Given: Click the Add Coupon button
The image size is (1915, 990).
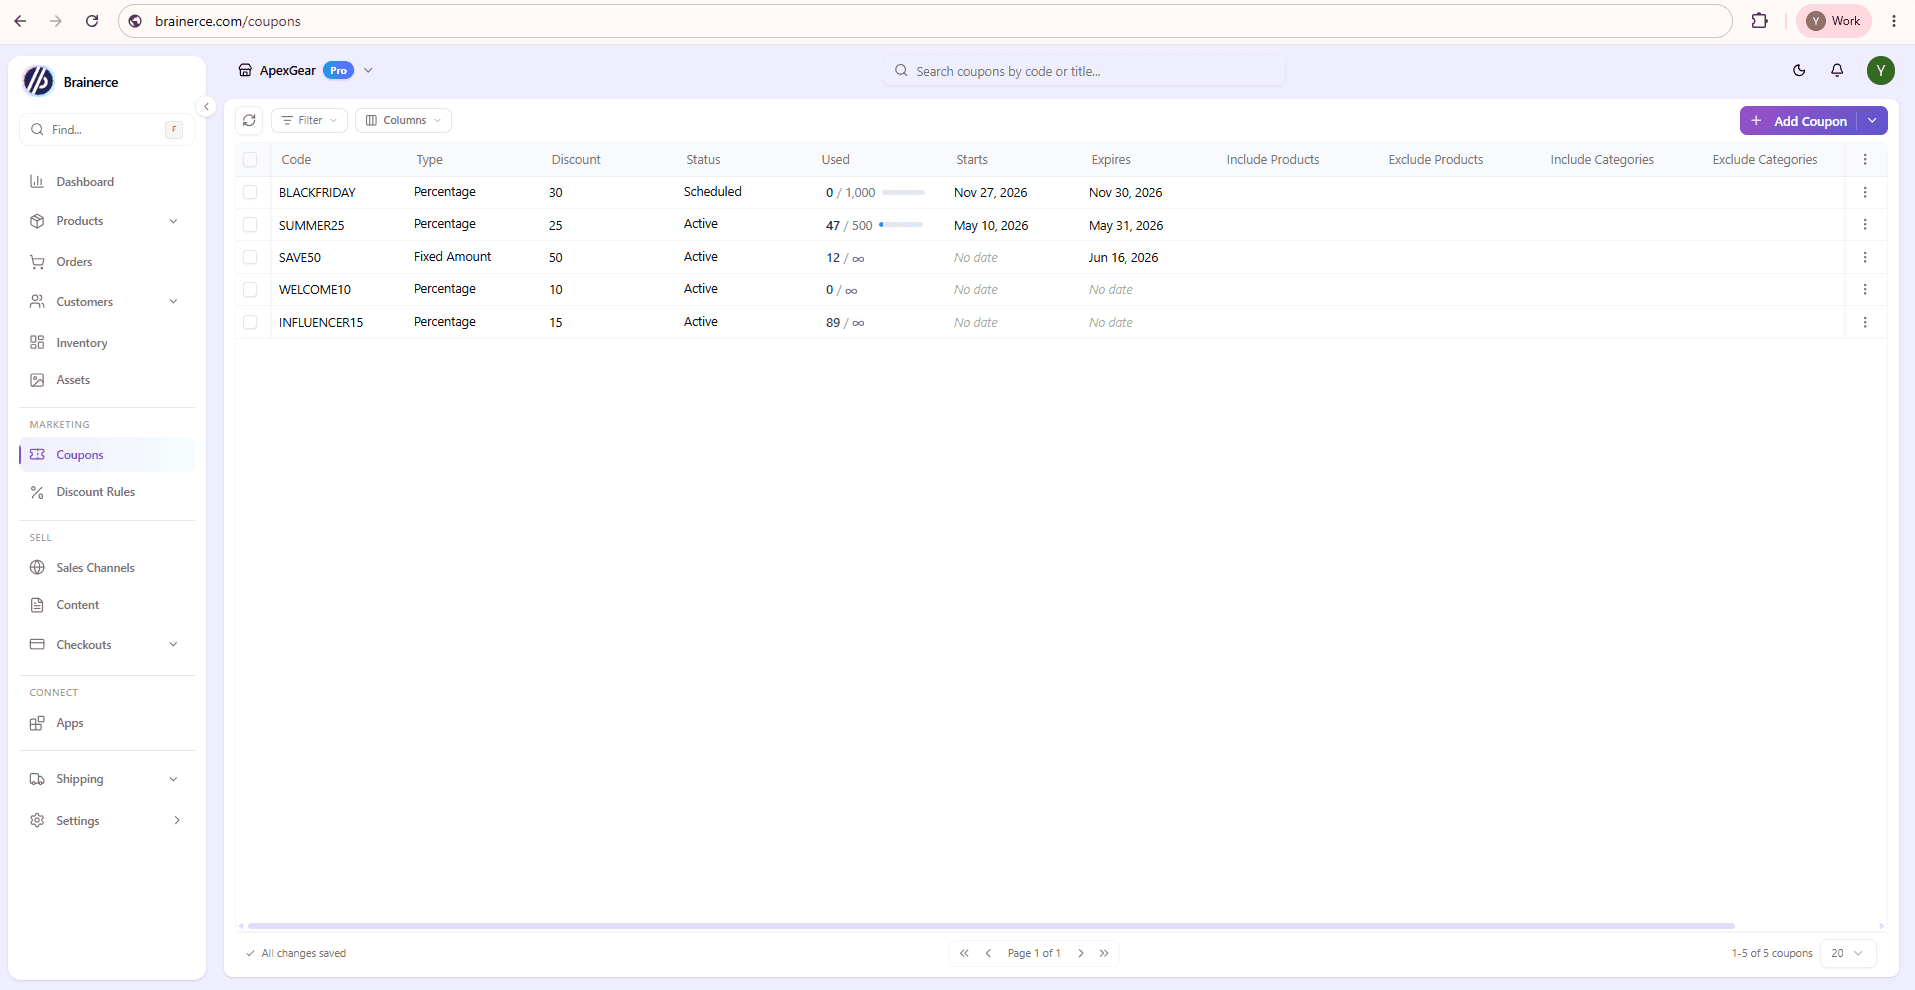Looking at the screenshot, I should click(x=1799, y=121).
